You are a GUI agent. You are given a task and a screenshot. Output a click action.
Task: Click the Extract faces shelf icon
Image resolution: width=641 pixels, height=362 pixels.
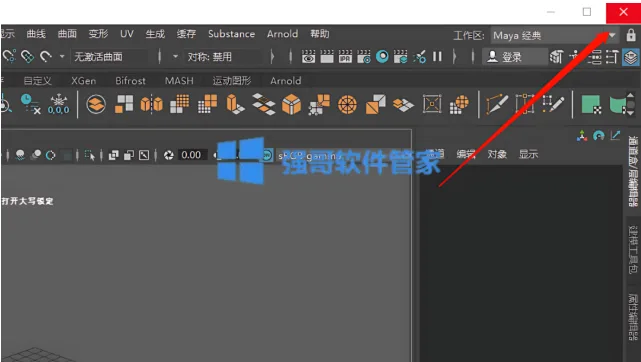click(x=403, y=105)
